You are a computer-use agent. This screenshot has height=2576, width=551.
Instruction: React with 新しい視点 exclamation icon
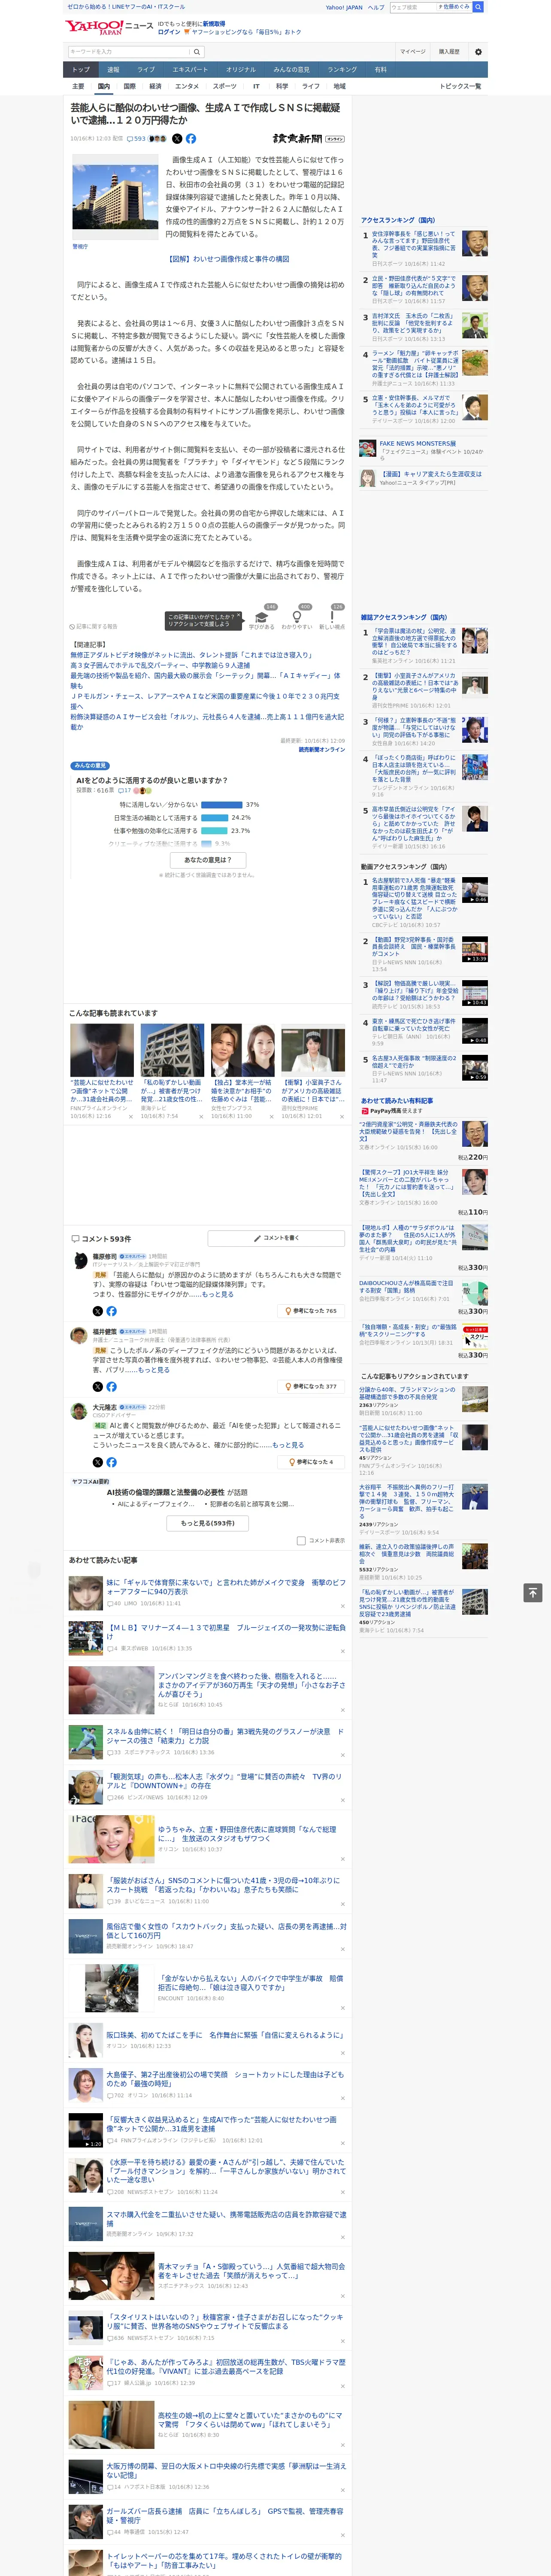(332, 618)
